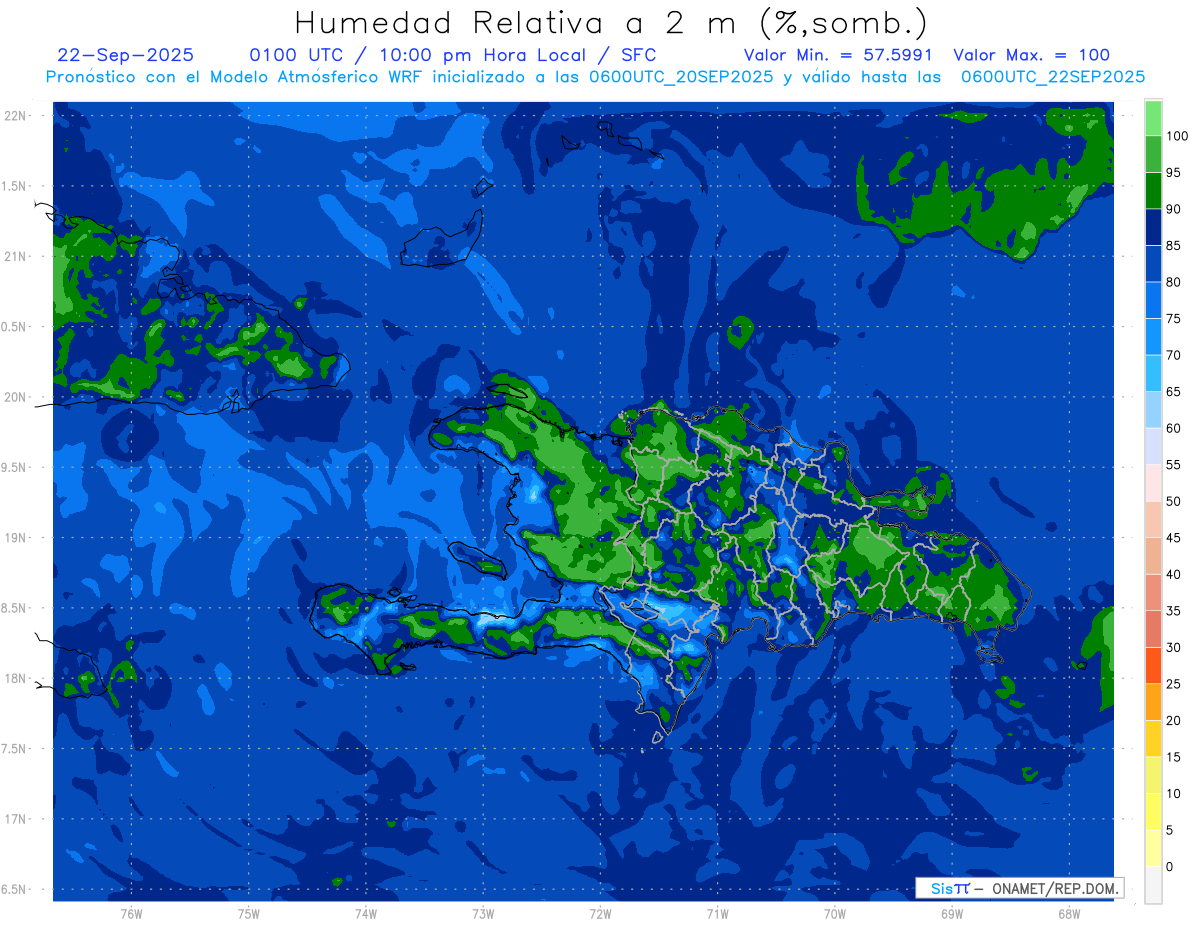Click the '69W' longitude axis label
The image size is (1200, 927).
click(x=952, y=913)
